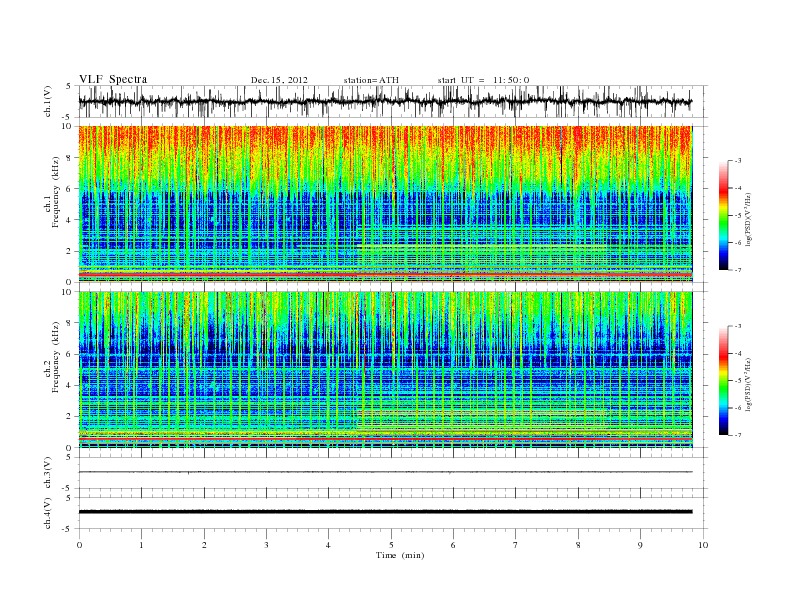Click the color scale bar beside ch.2 spectrogram
Image resolution: width=792 pixels, height=612 pixels.
tap(724, 380)
